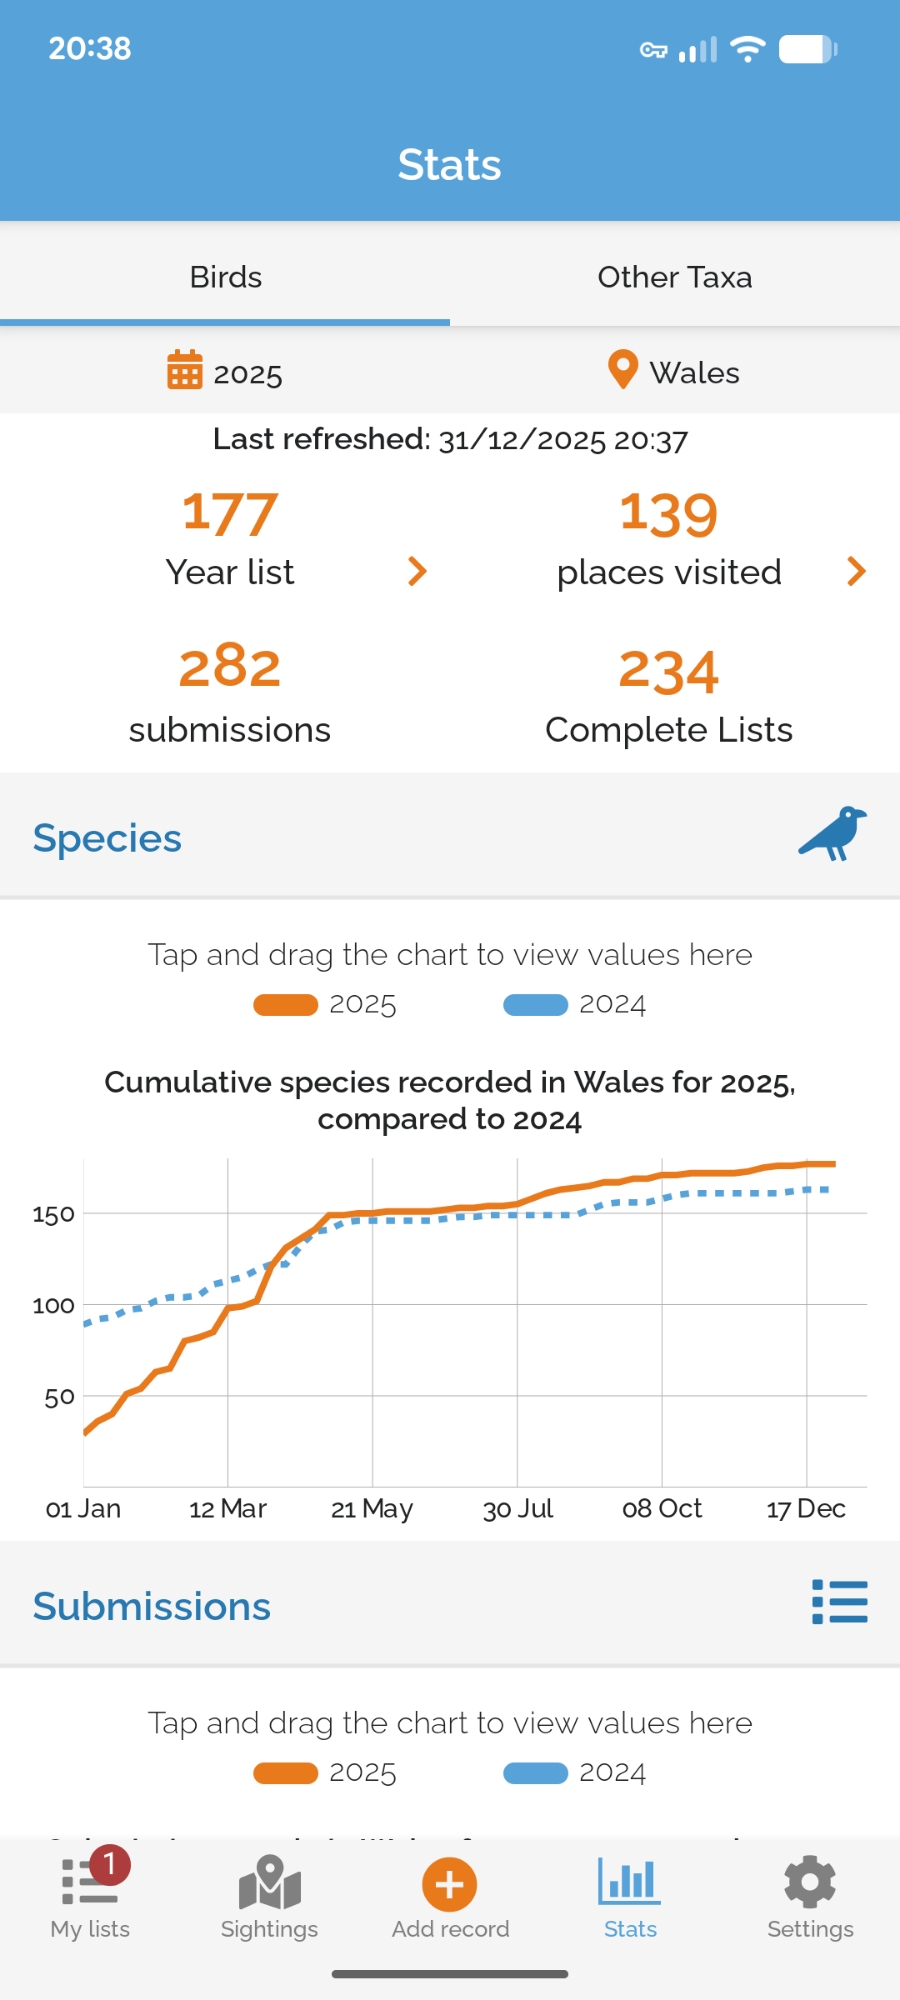This screenshot has height=2000, width=900.
Task: Tap the list icon beside Submissions
Action: point(839,1602)
